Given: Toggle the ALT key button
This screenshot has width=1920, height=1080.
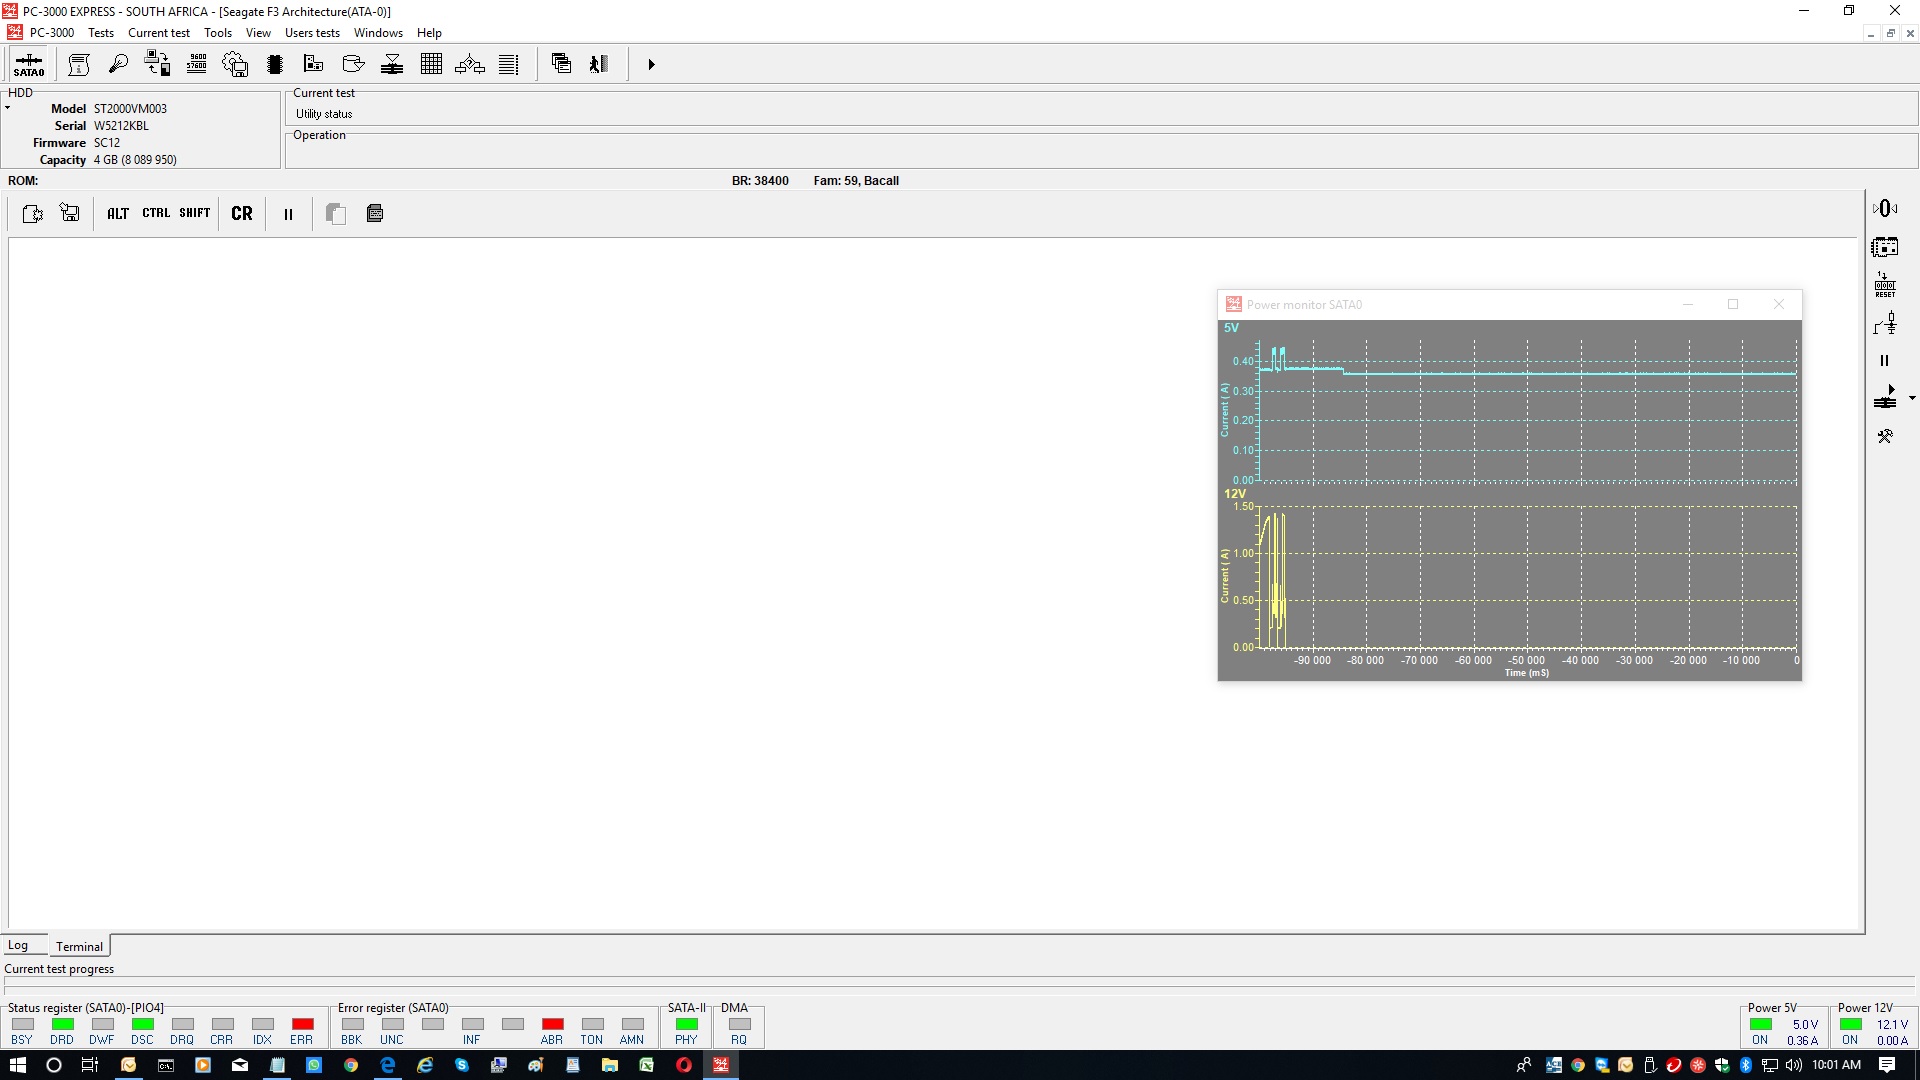Looking at the screenshot, I should point(118,213).
